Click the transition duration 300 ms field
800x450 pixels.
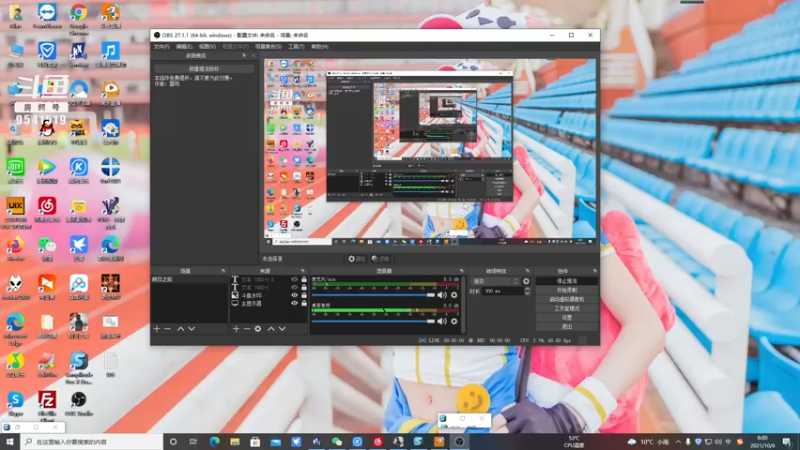(x=503, y=291)
